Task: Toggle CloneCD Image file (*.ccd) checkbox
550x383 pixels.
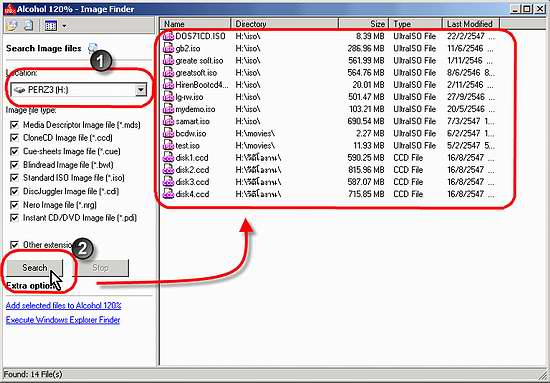Action: click(14, 138)
